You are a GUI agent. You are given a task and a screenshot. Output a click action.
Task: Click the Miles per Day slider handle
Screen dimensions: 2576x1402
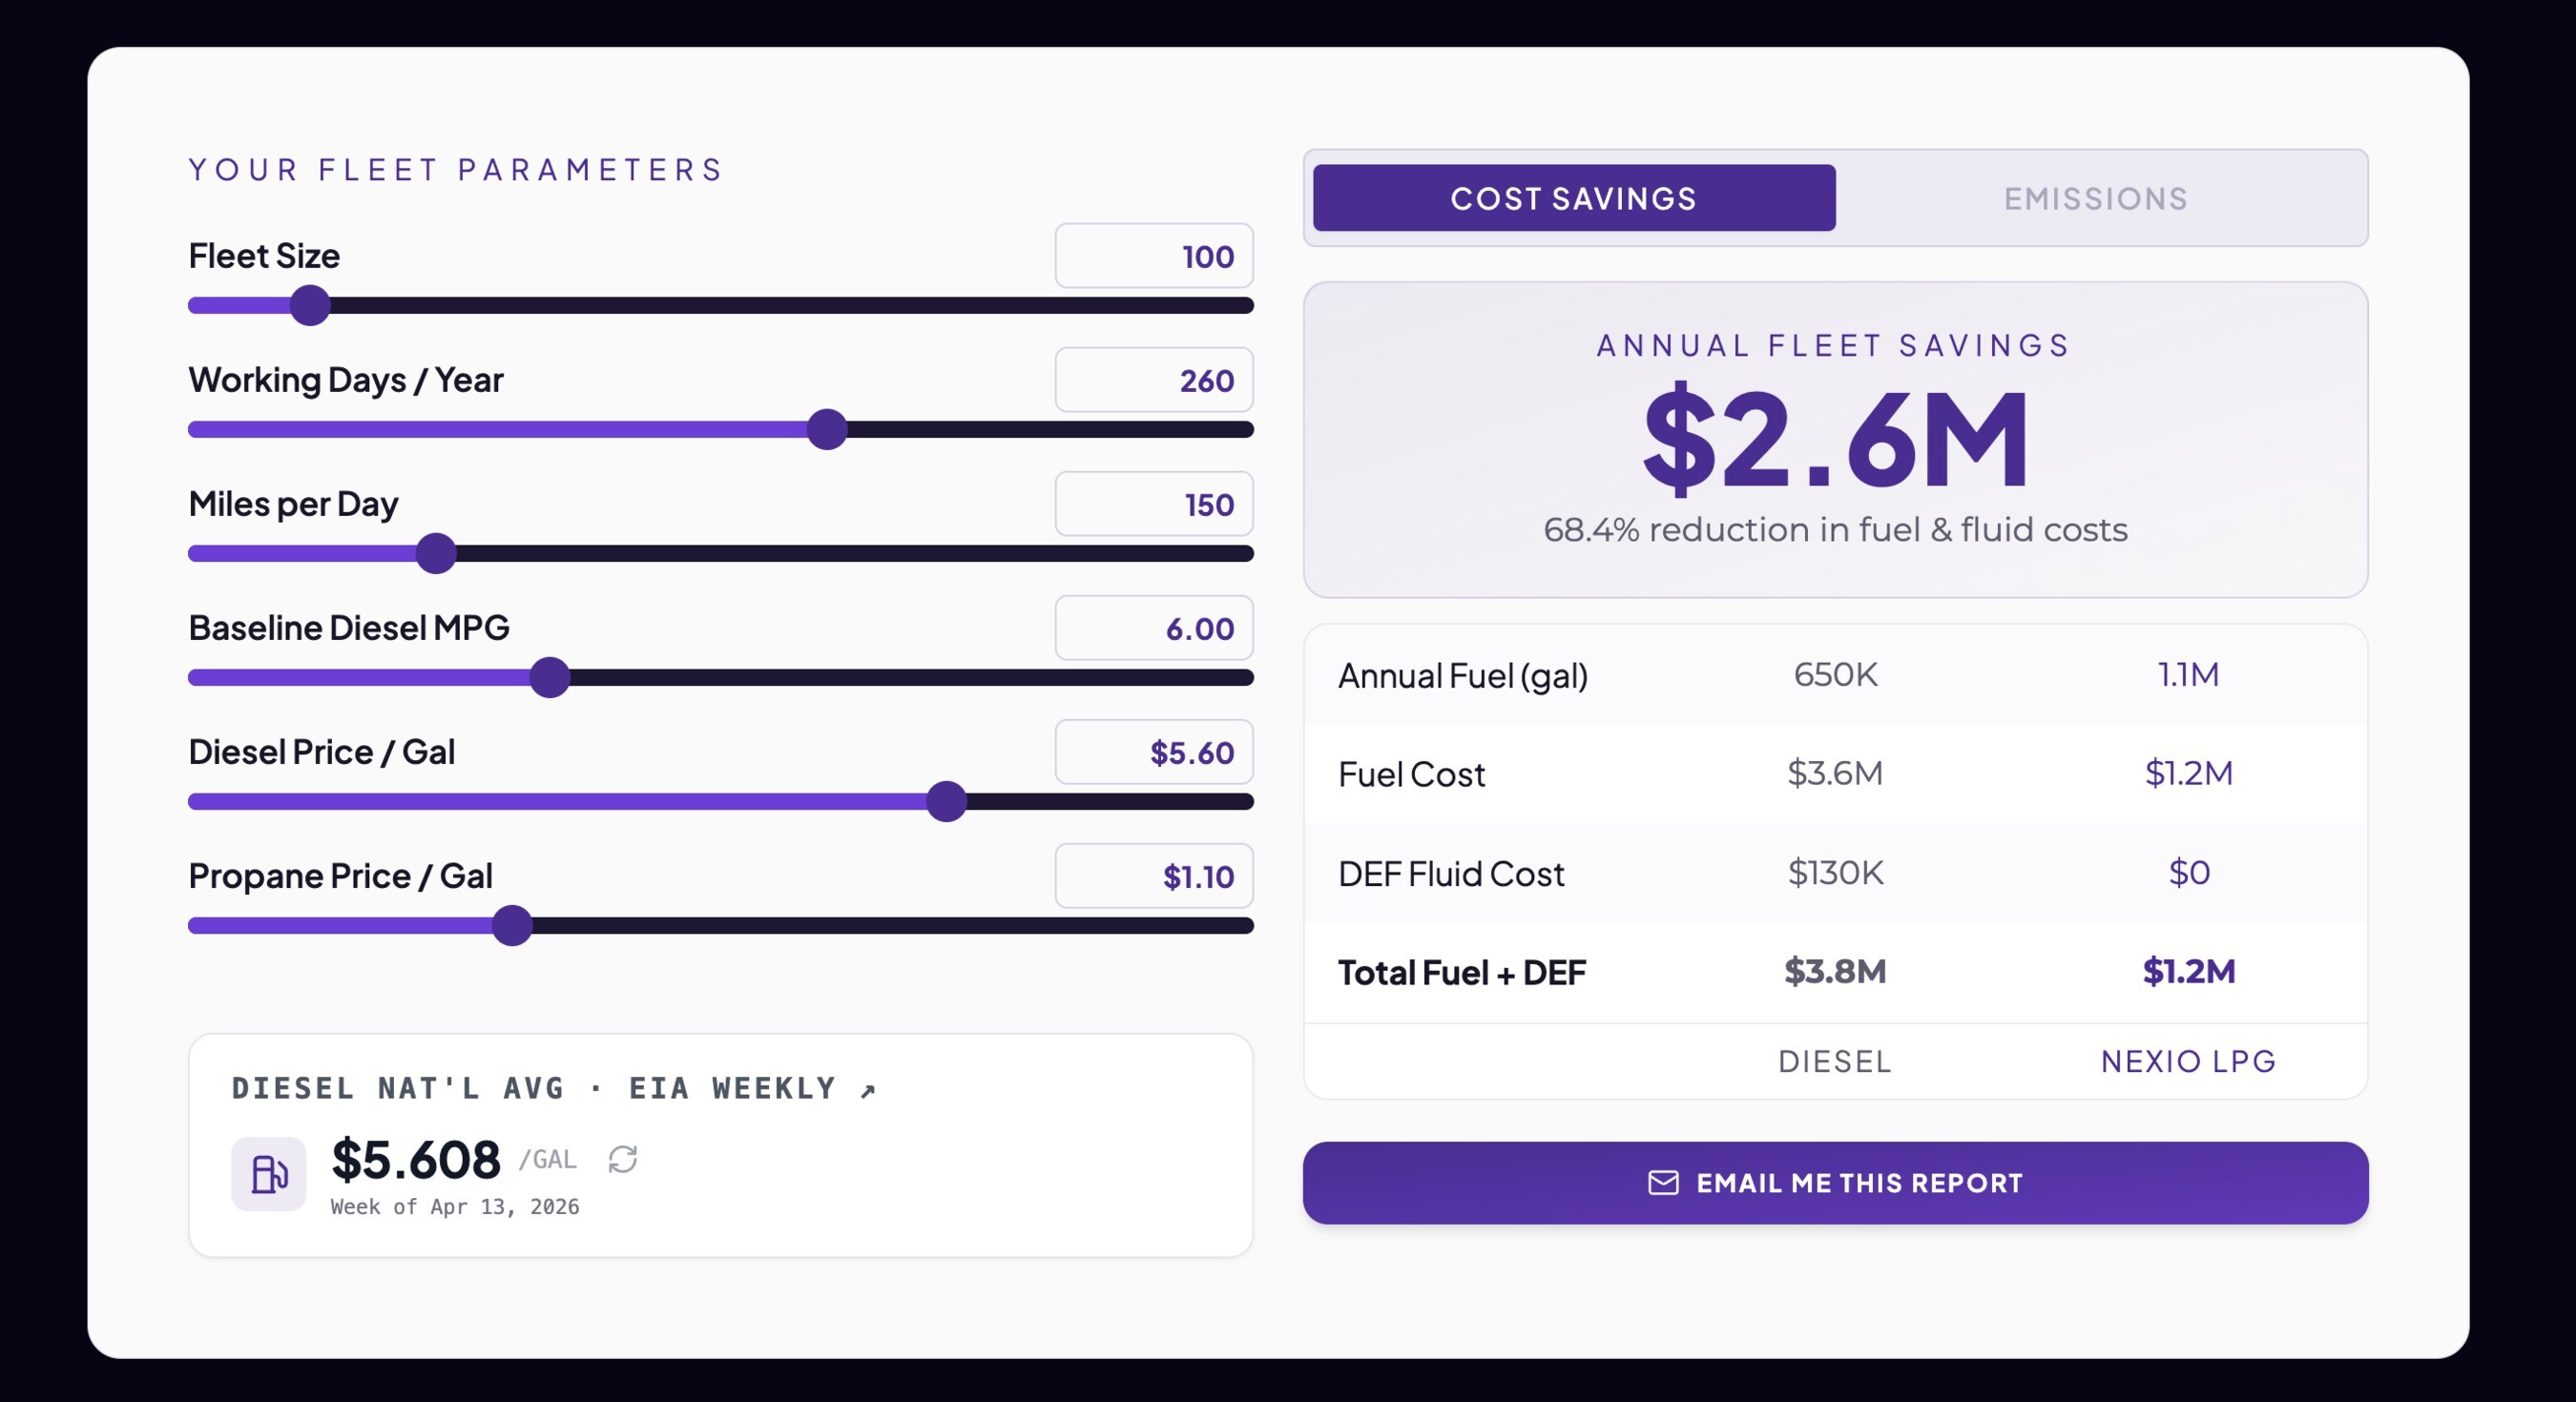coord(436,553)
